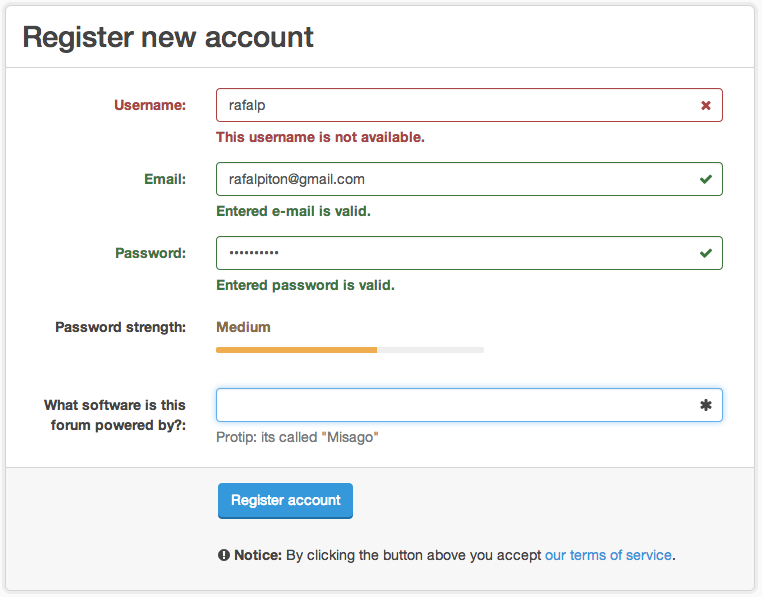Click the red X icon in Username field
The width and height of the screenshot is (762, 597).
706,105
